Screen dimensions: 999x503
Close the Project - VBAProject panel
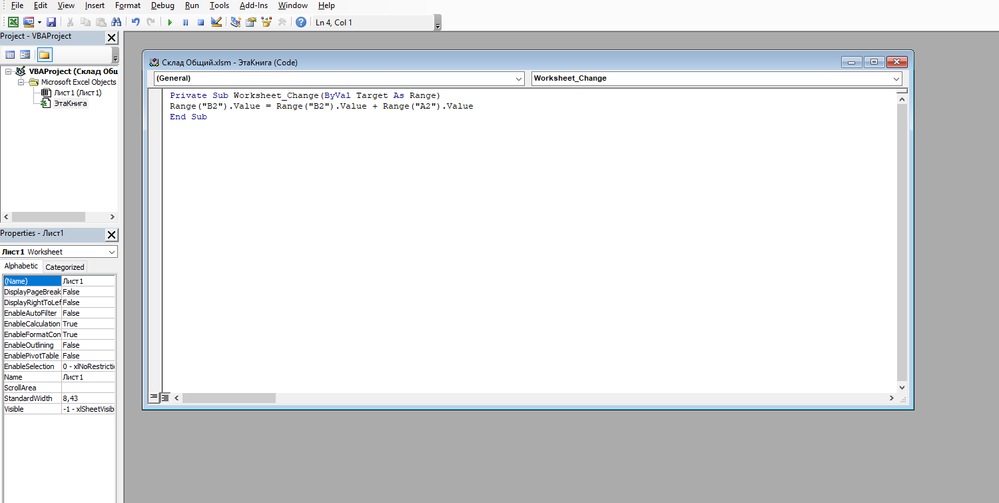coord(111,38)
